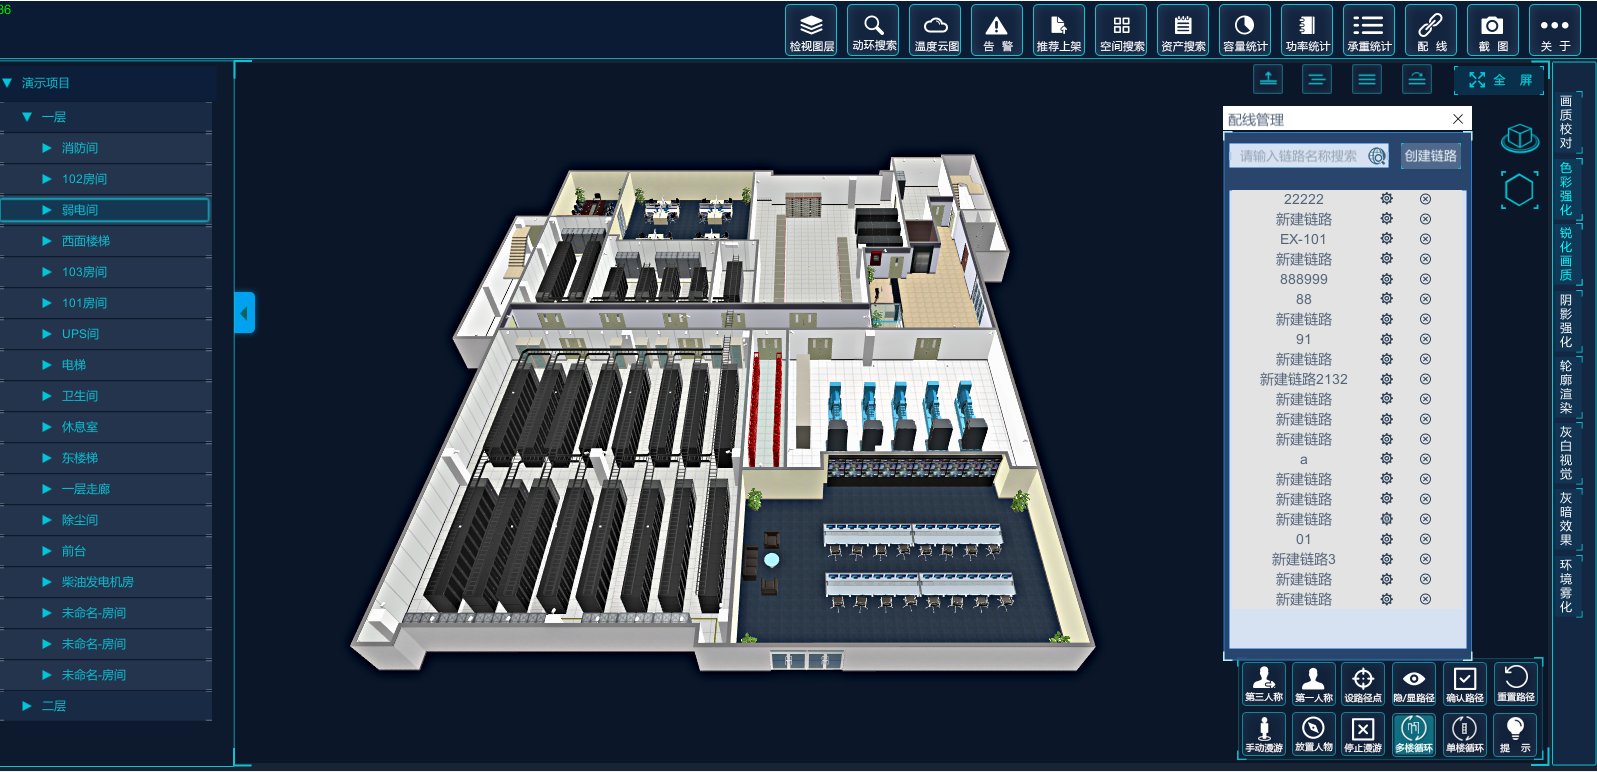
Task: Open 容量统计 capacity statistics
Action: [x=1244, y=31]
